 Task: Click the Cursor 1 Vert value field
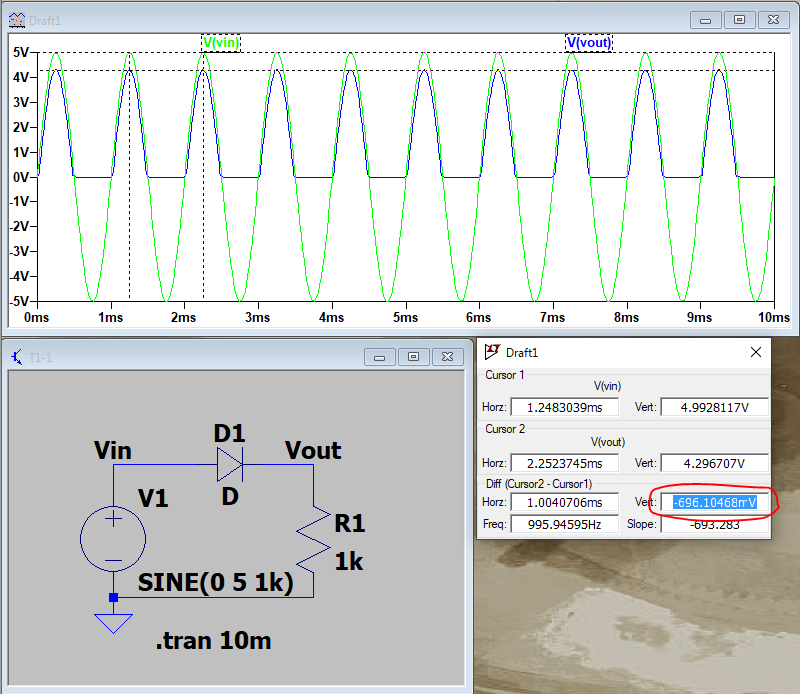click(713, 407)
